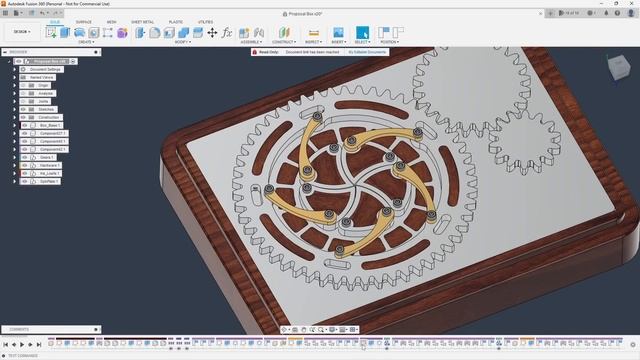
Task: Click the My Editable Documents link
Action: tap(367, 52)
